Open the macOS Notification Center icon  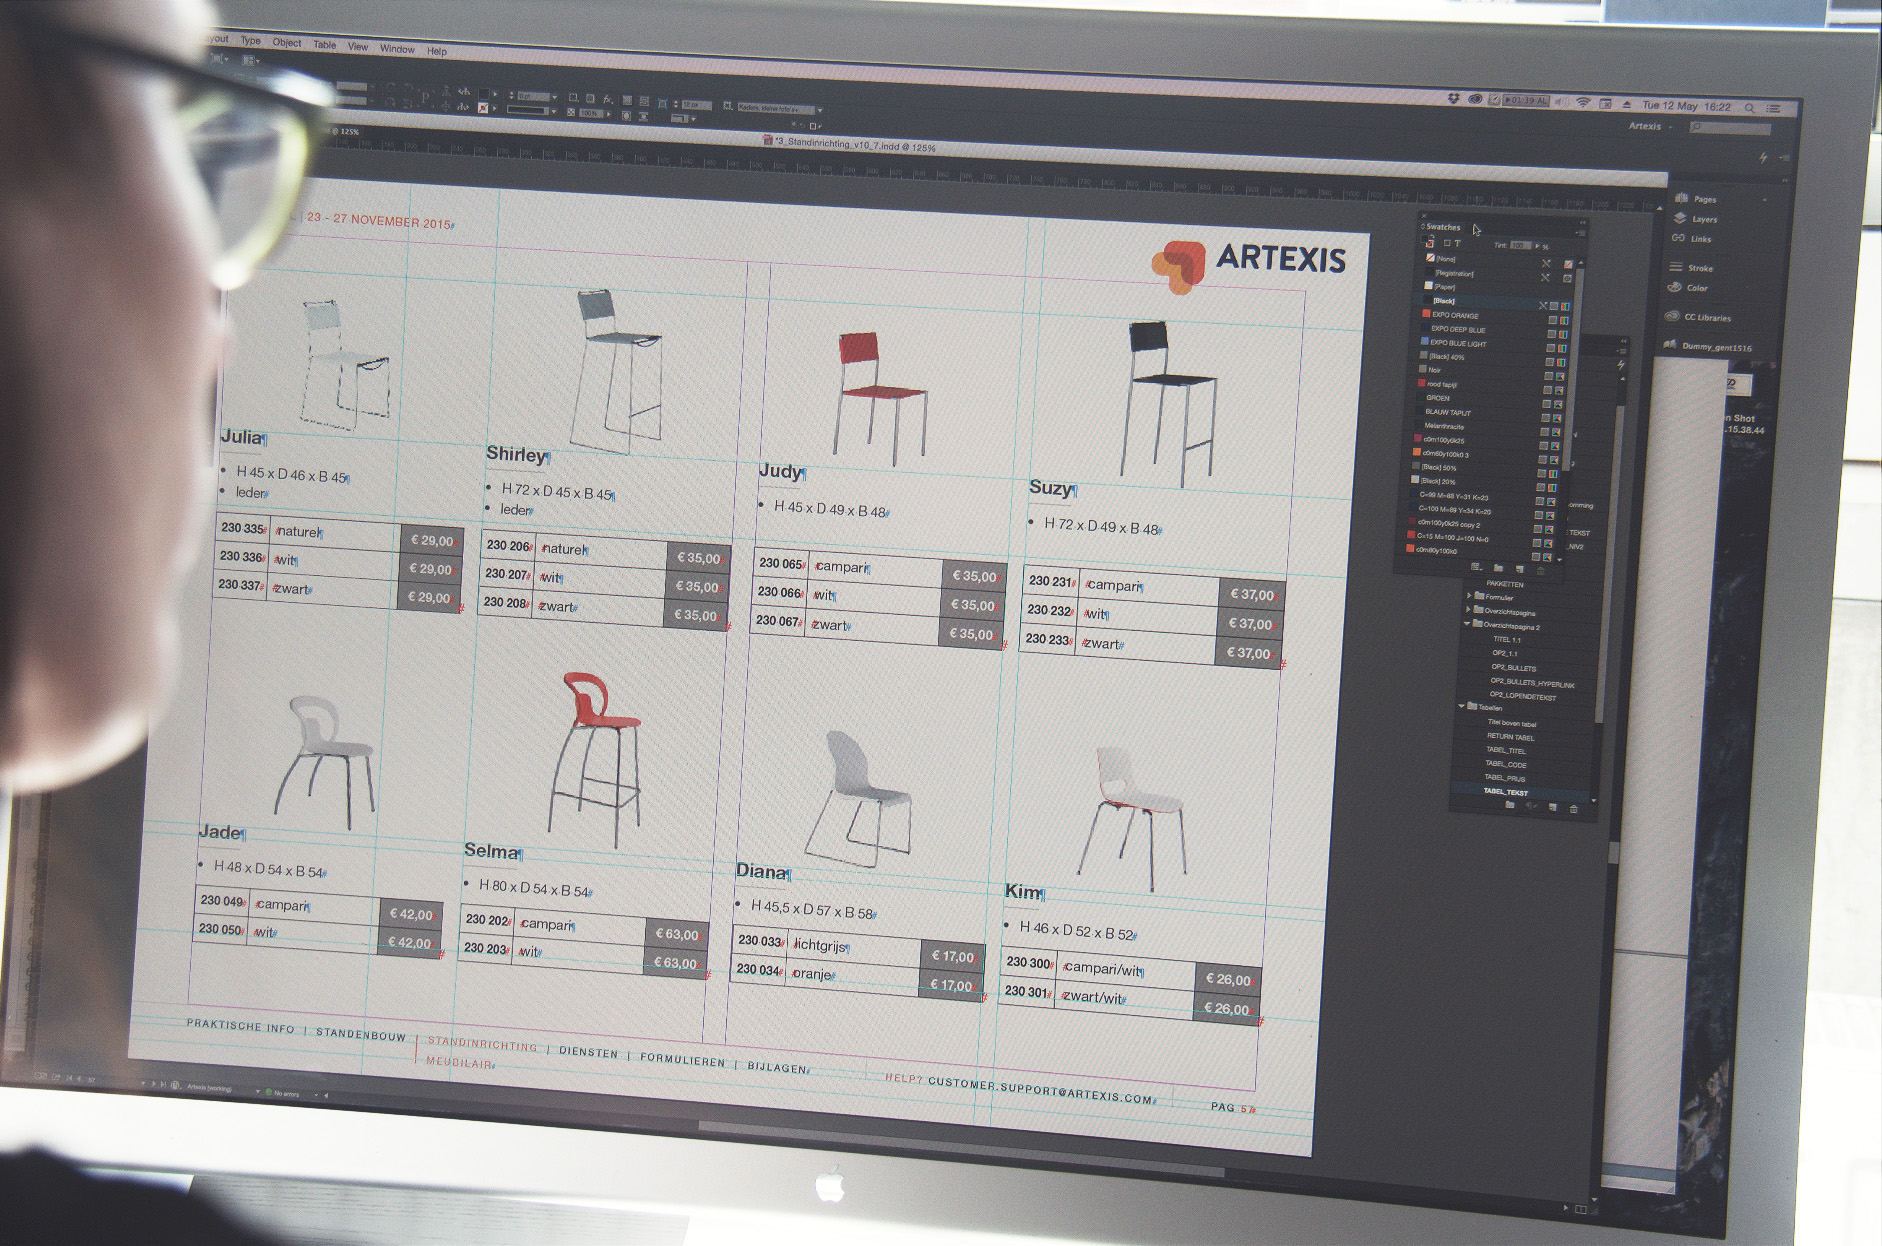click(1774, 108)
